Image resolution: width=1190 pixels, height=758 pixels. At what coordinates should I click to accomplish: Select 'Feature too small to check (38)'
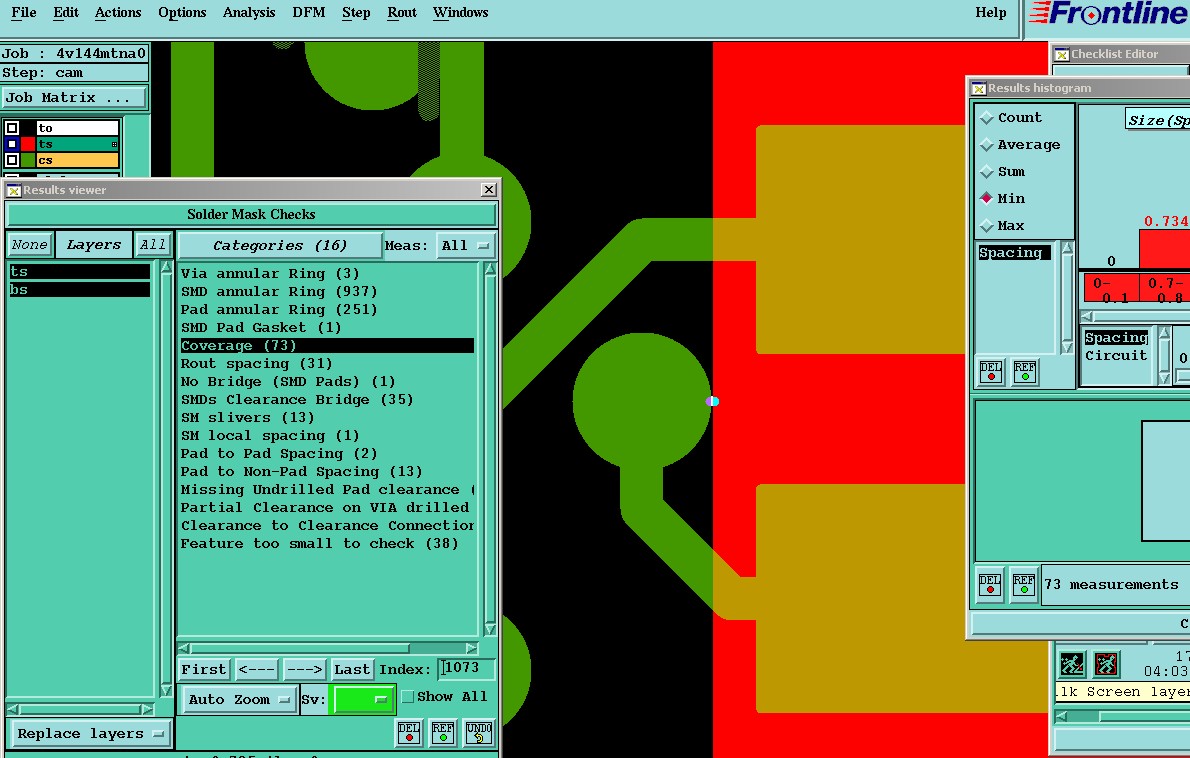(x=327, y=543)
